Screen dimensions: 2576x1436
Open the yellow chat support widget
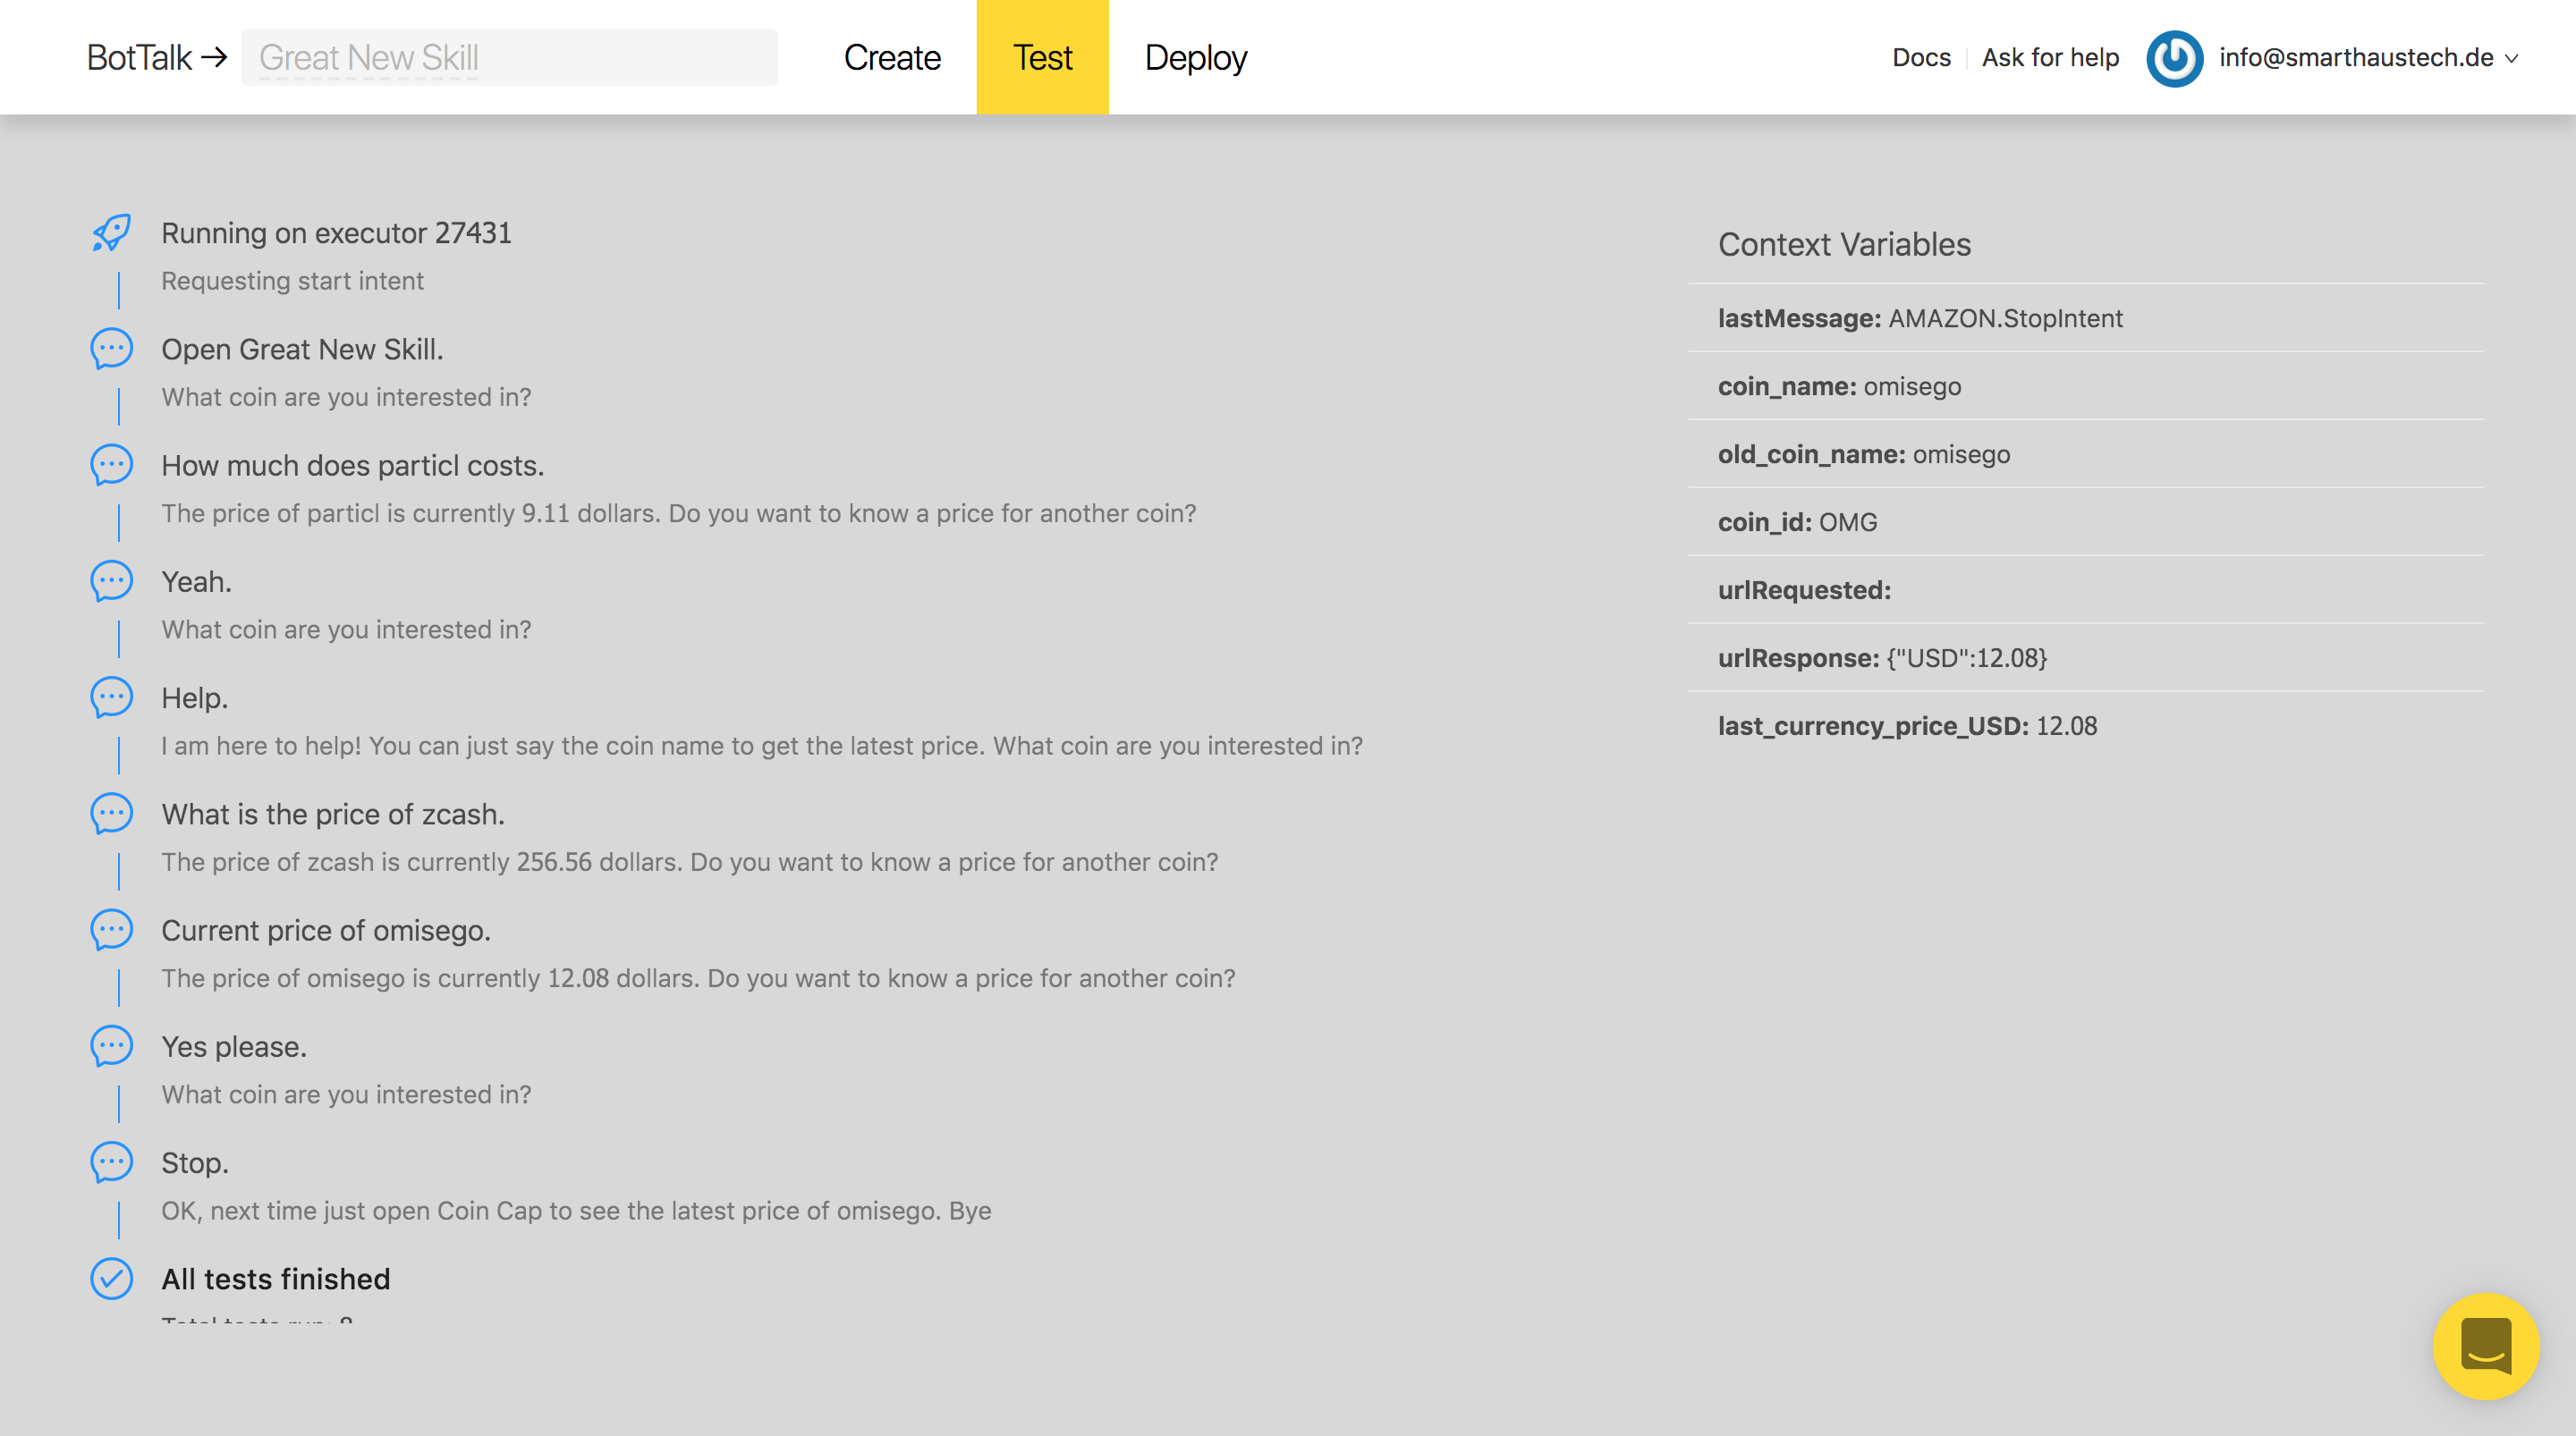[2485, 1346]
